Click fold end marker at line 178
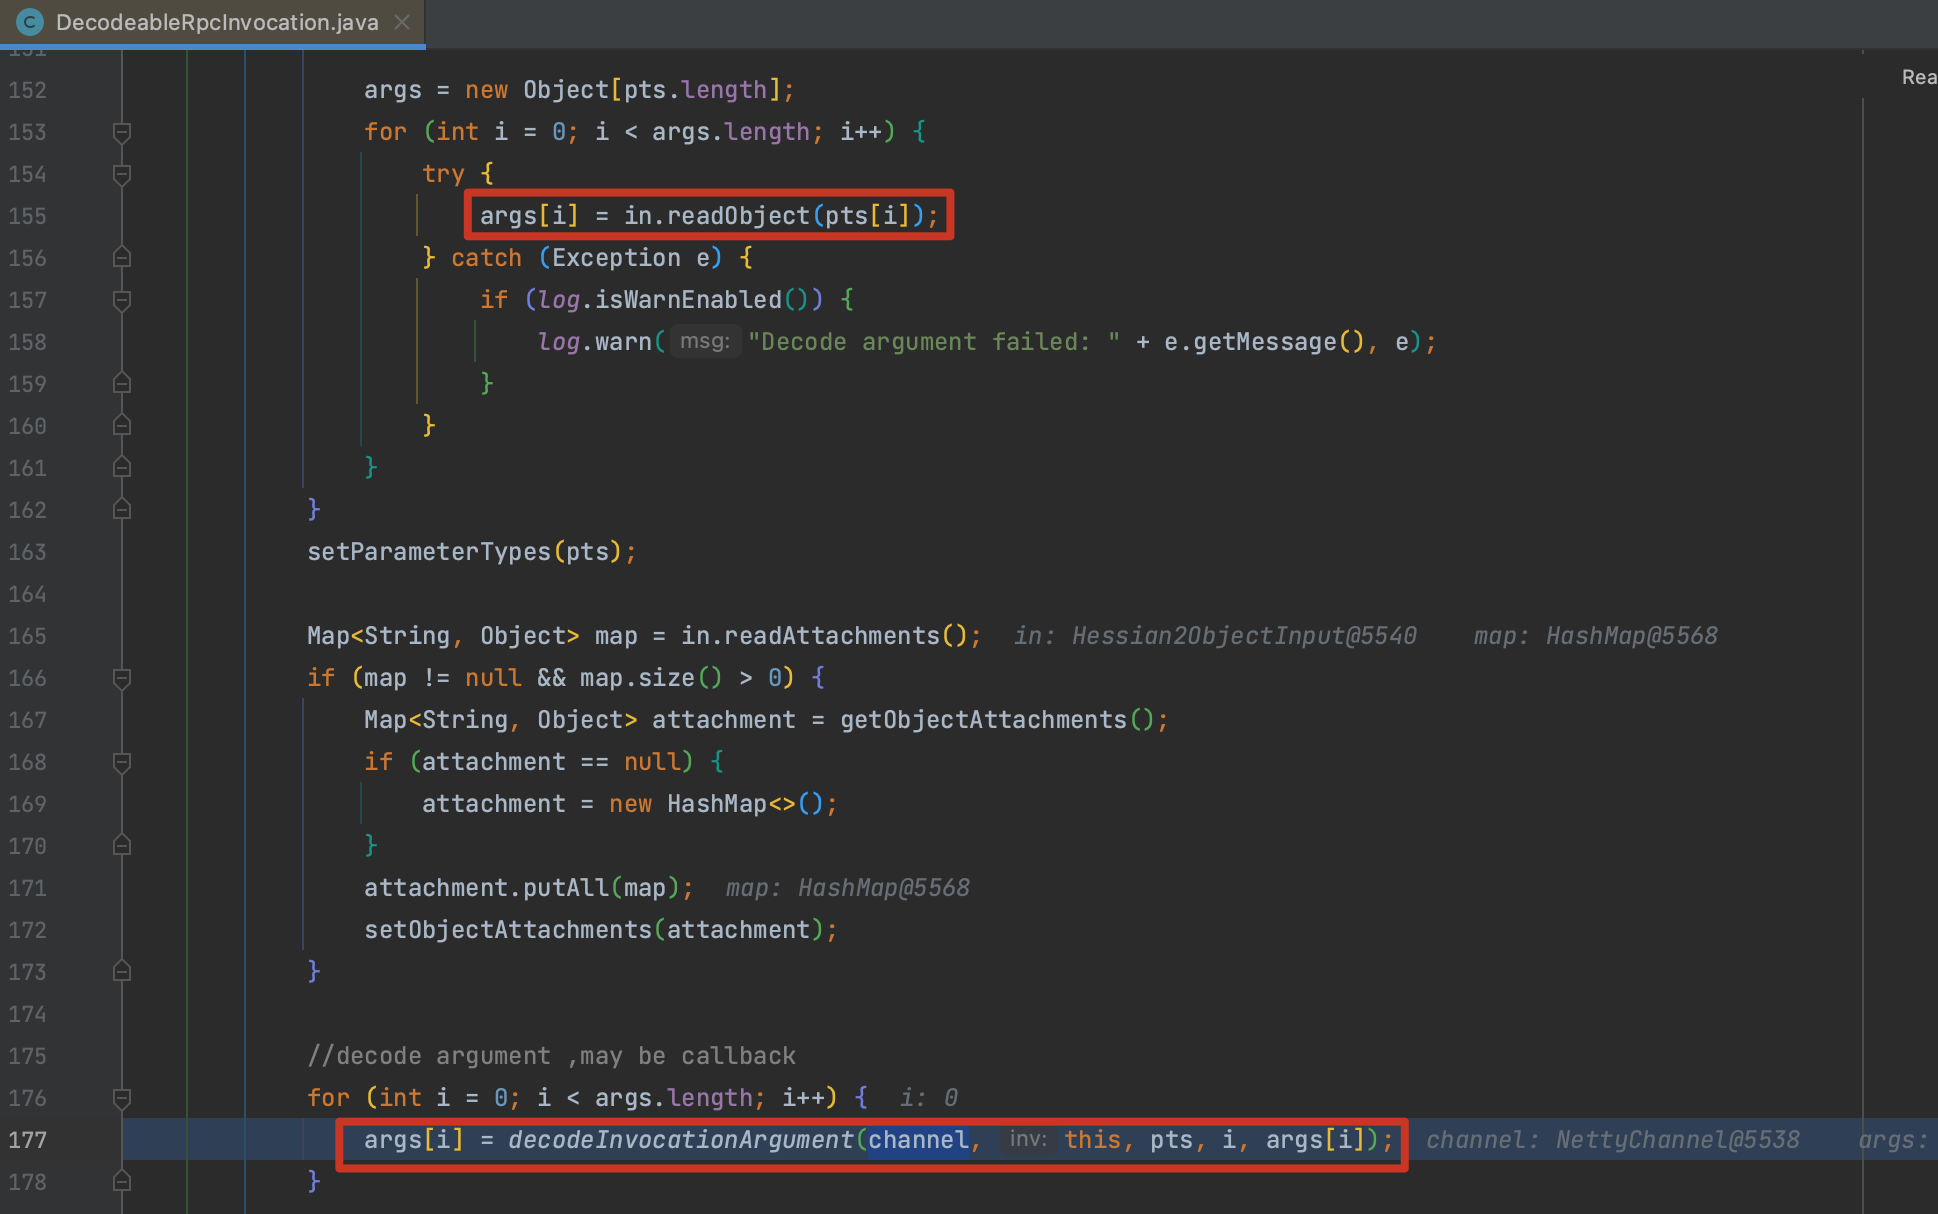Viewport: 1938px width, 1214px height. (x=122, y=1182)
